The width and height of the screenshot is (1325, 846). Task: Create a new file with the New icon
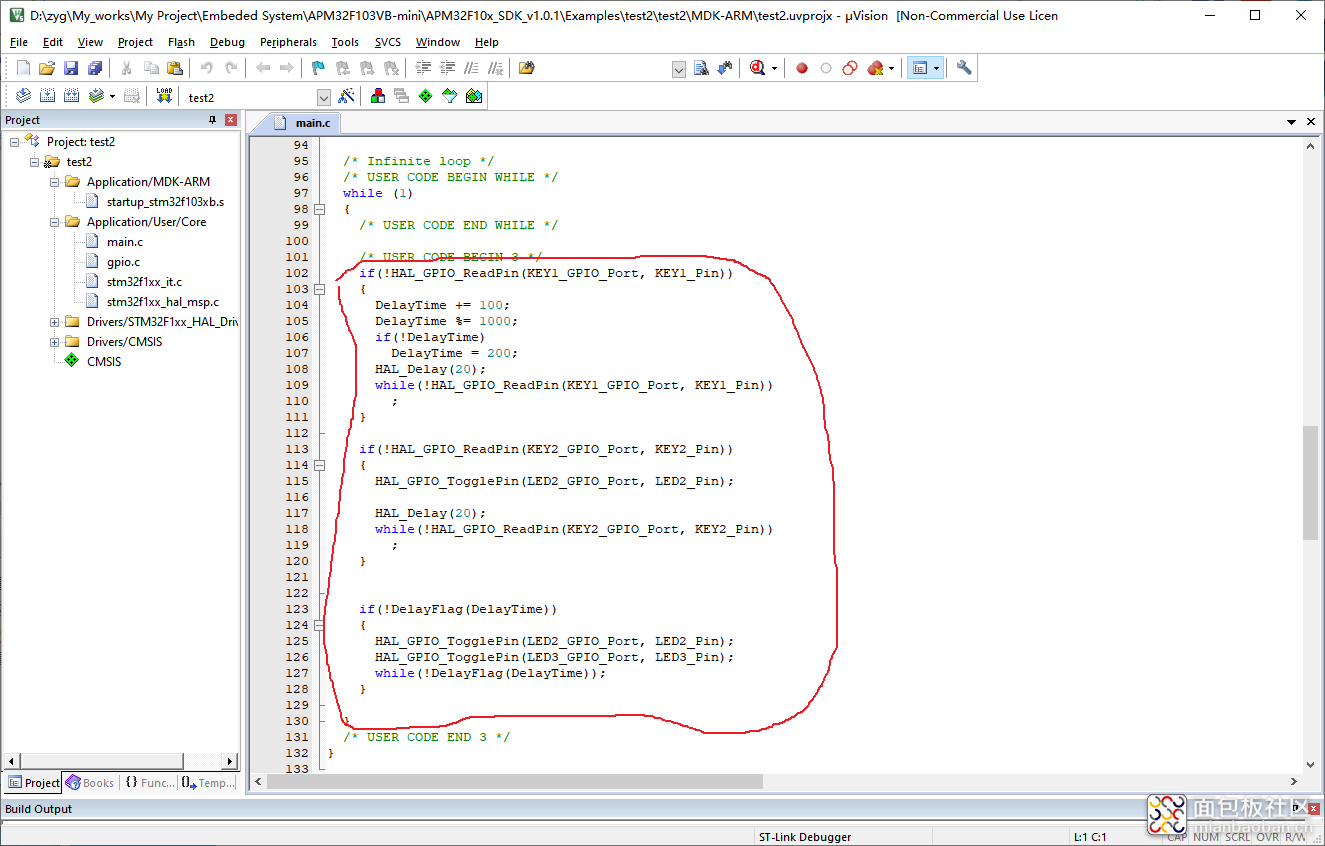[23, 68]
